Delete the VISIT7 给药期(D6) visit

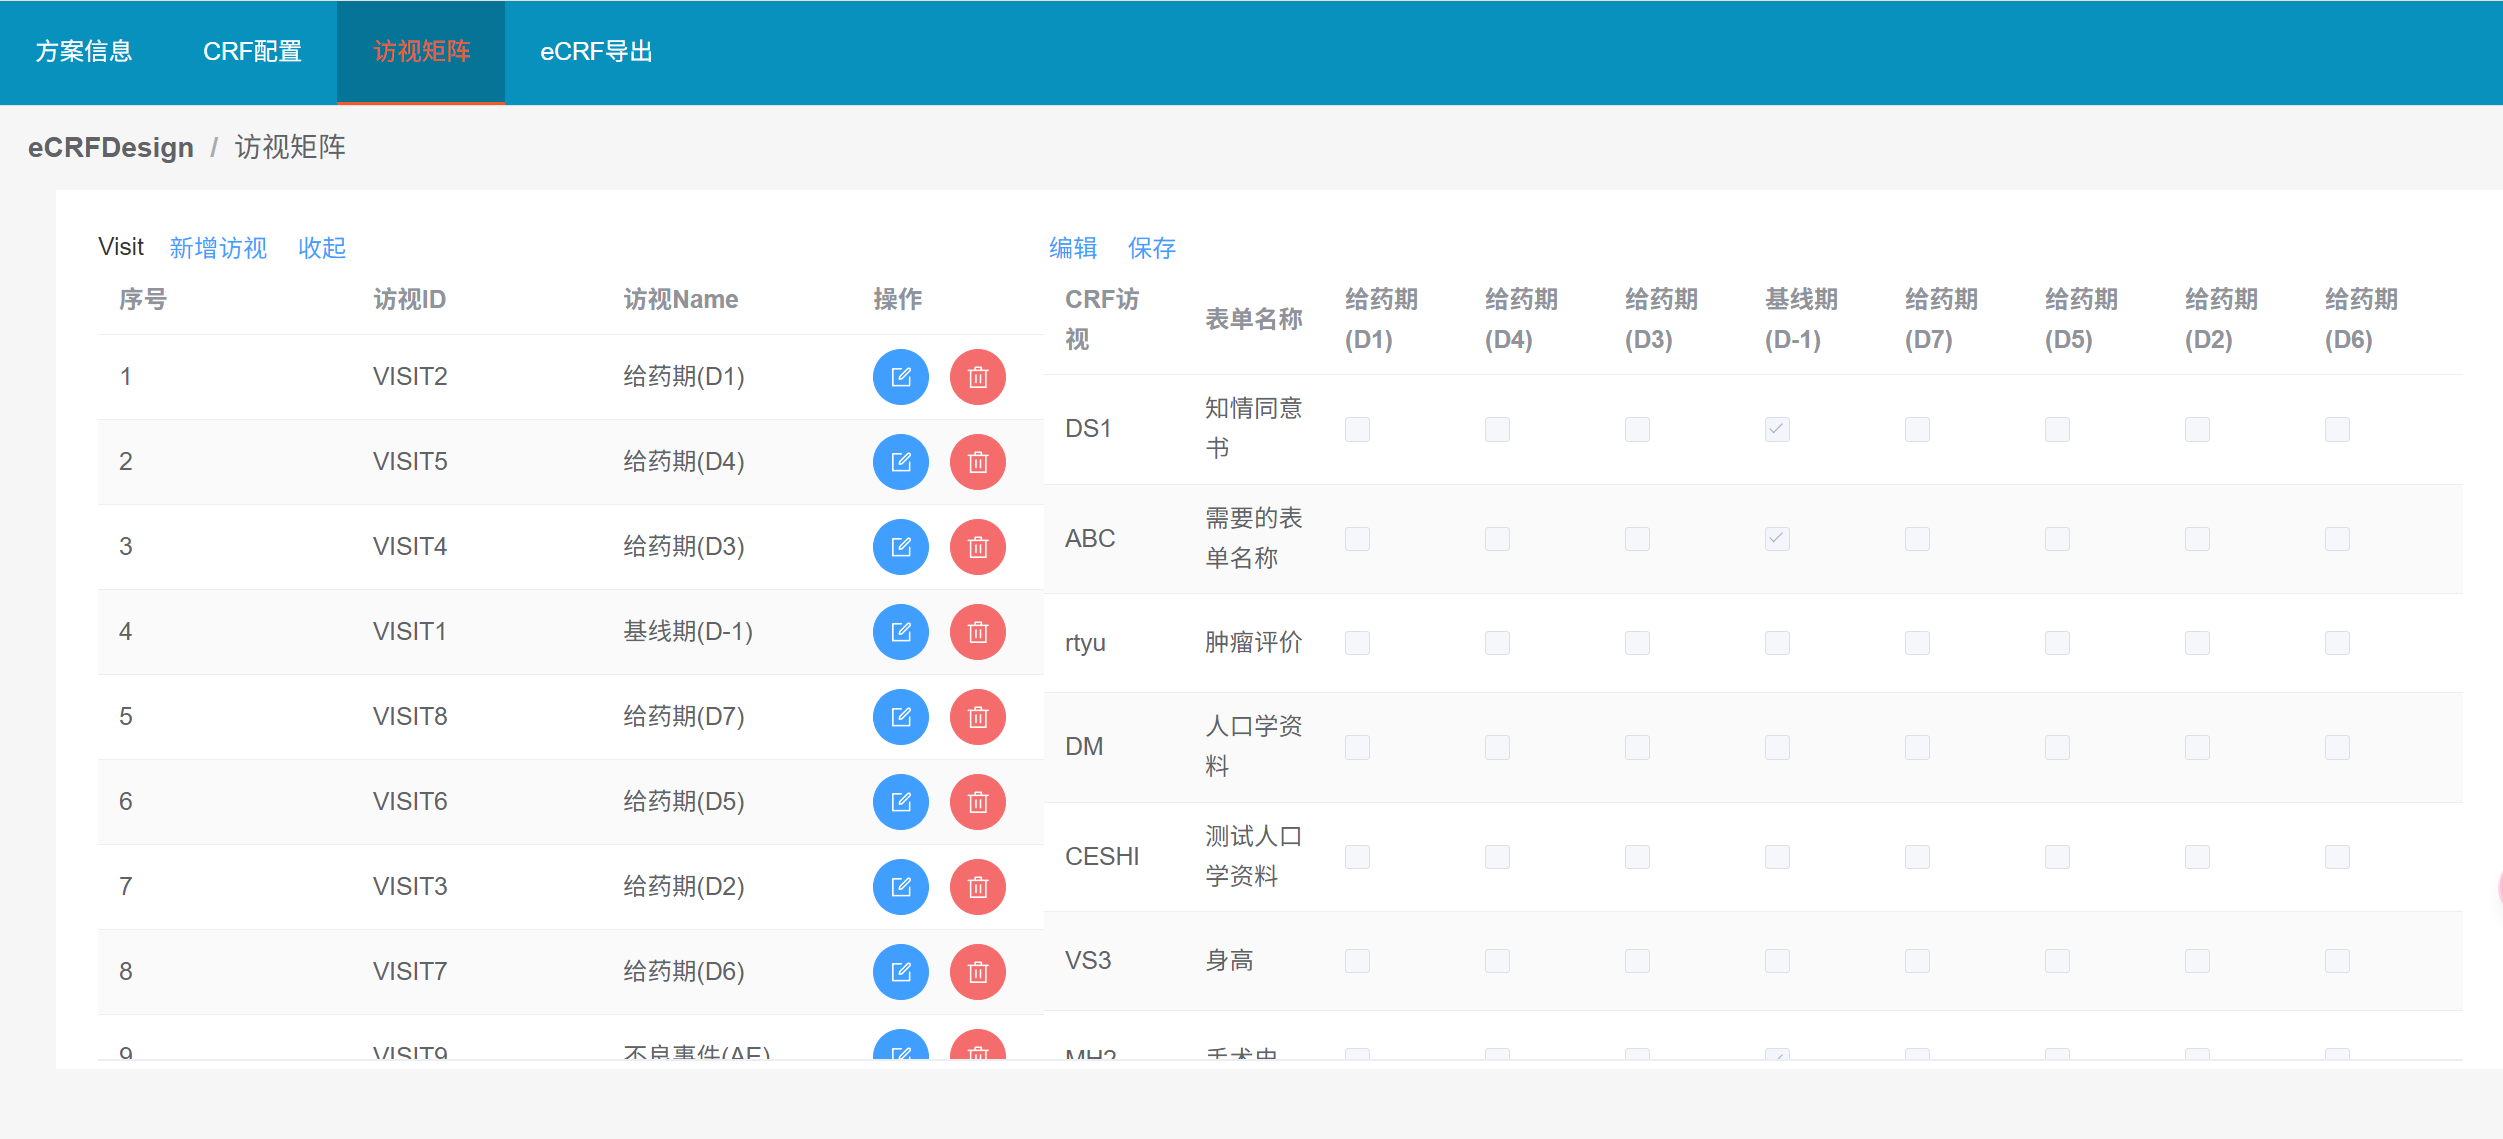pos(977,972)
